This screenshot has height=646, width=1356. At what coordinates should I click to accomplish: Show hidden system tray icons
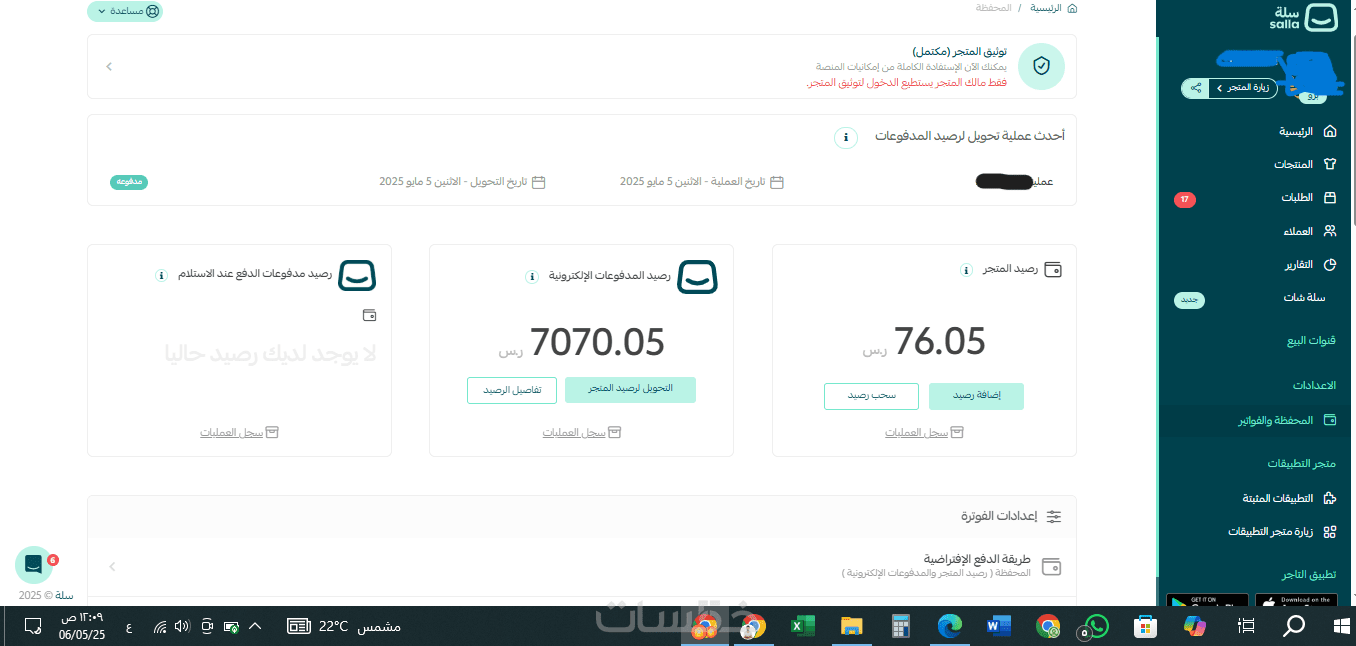tap(254, 626)
